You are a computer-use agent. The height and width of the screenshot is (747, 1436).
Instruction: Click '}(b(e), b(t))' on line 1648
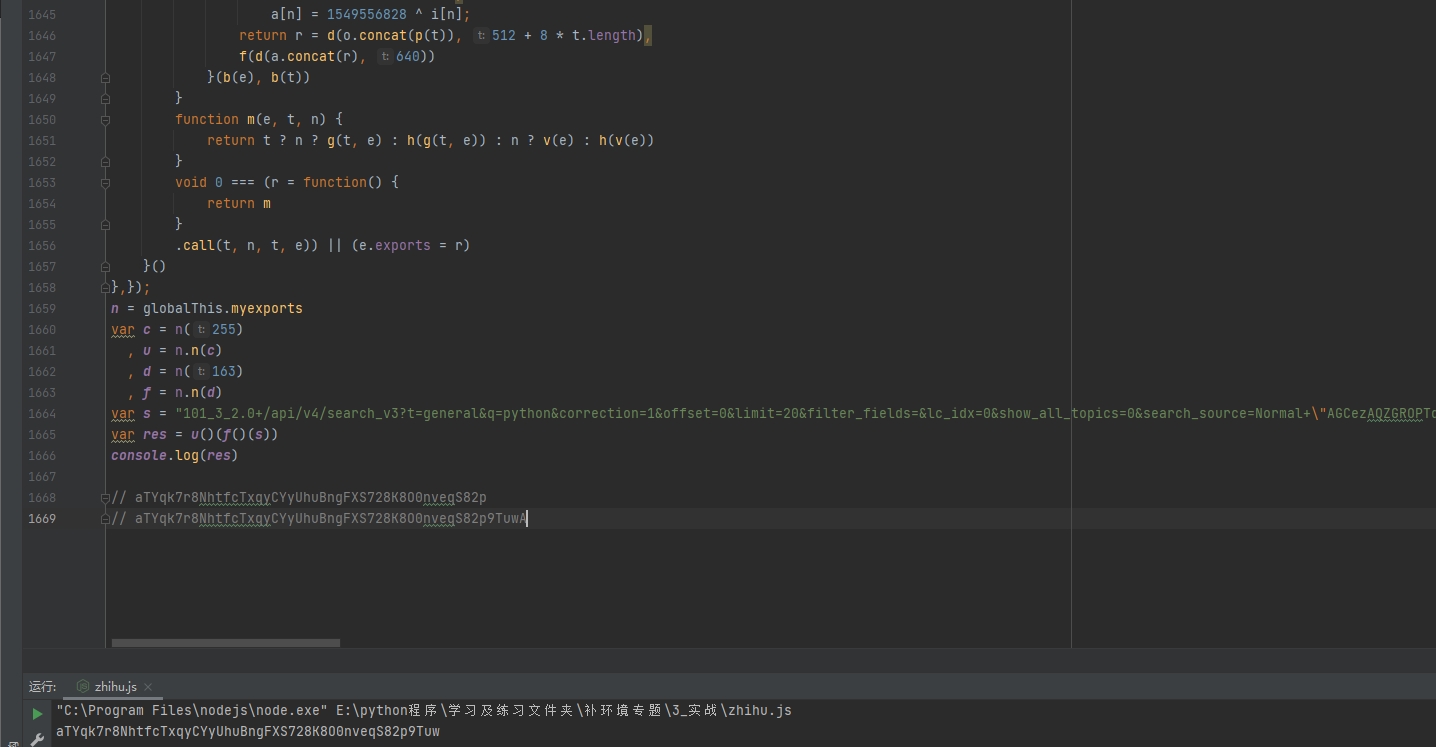pos(259,77)
